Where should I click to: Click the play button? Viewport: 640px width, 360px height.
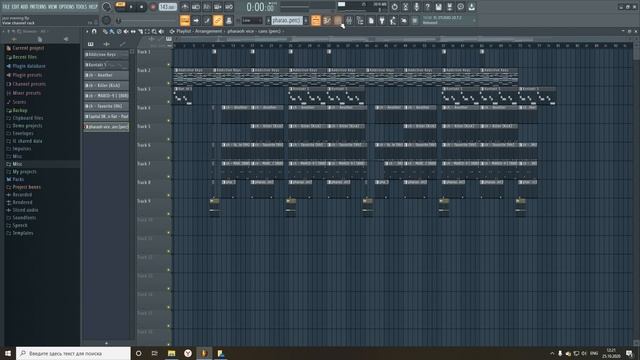[x=131, y=7]
